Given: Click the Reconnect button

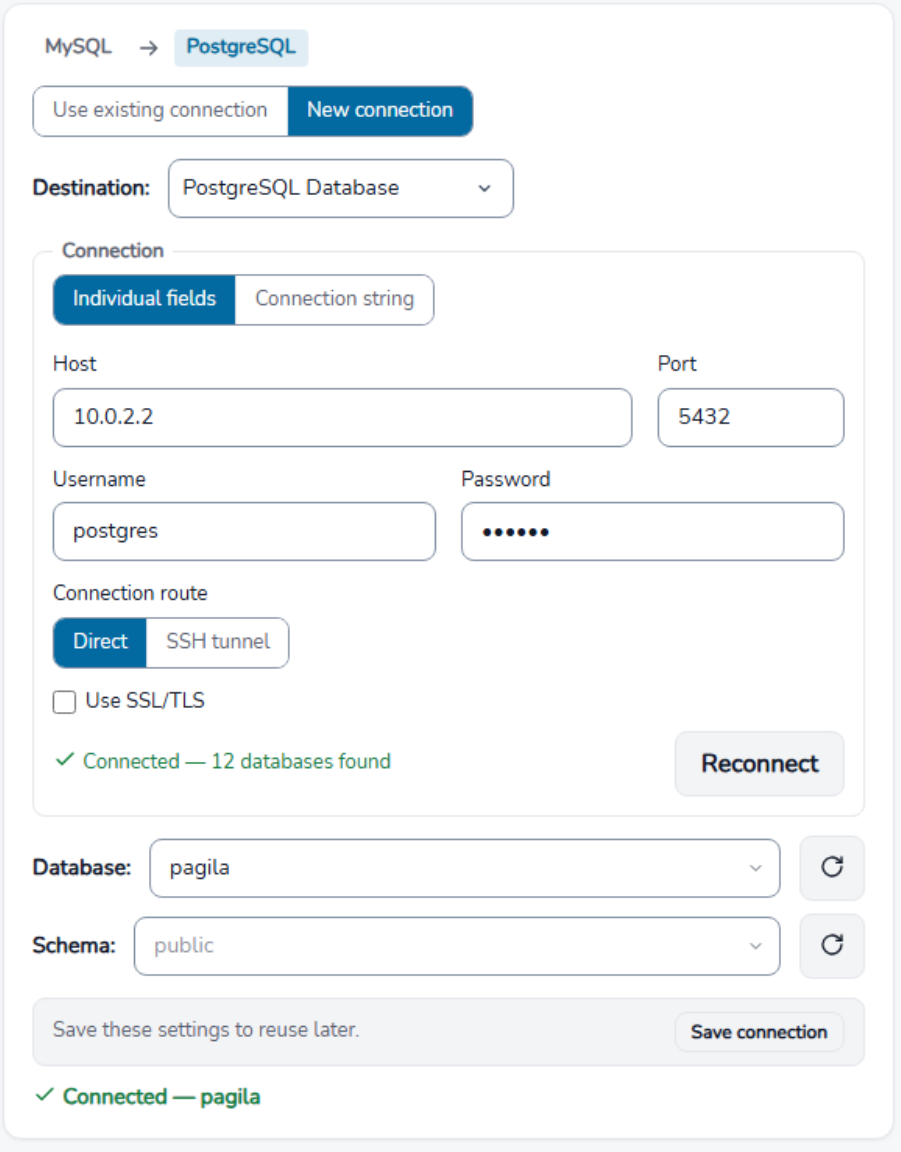Looking at the screenshot, I should (759, 763).
